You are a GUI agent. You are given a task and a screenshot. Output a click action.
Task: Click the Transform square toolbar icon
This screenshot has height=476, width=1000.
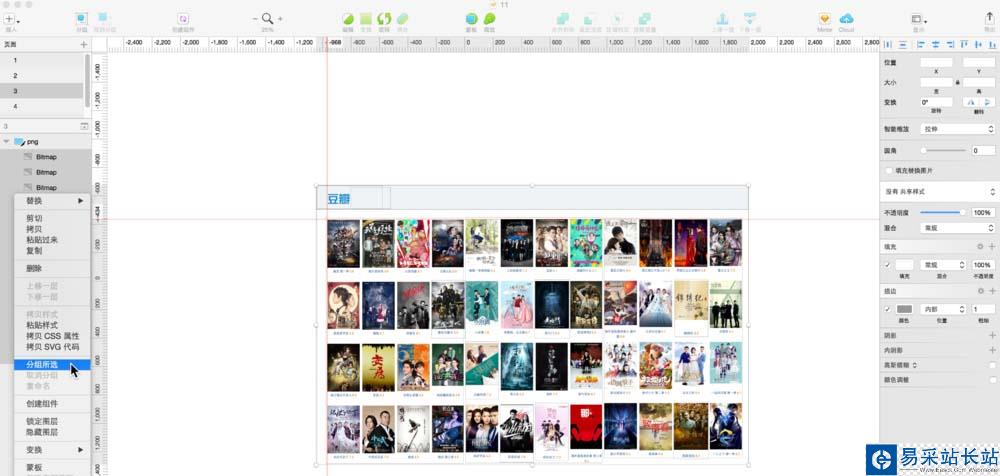[365, 19]
